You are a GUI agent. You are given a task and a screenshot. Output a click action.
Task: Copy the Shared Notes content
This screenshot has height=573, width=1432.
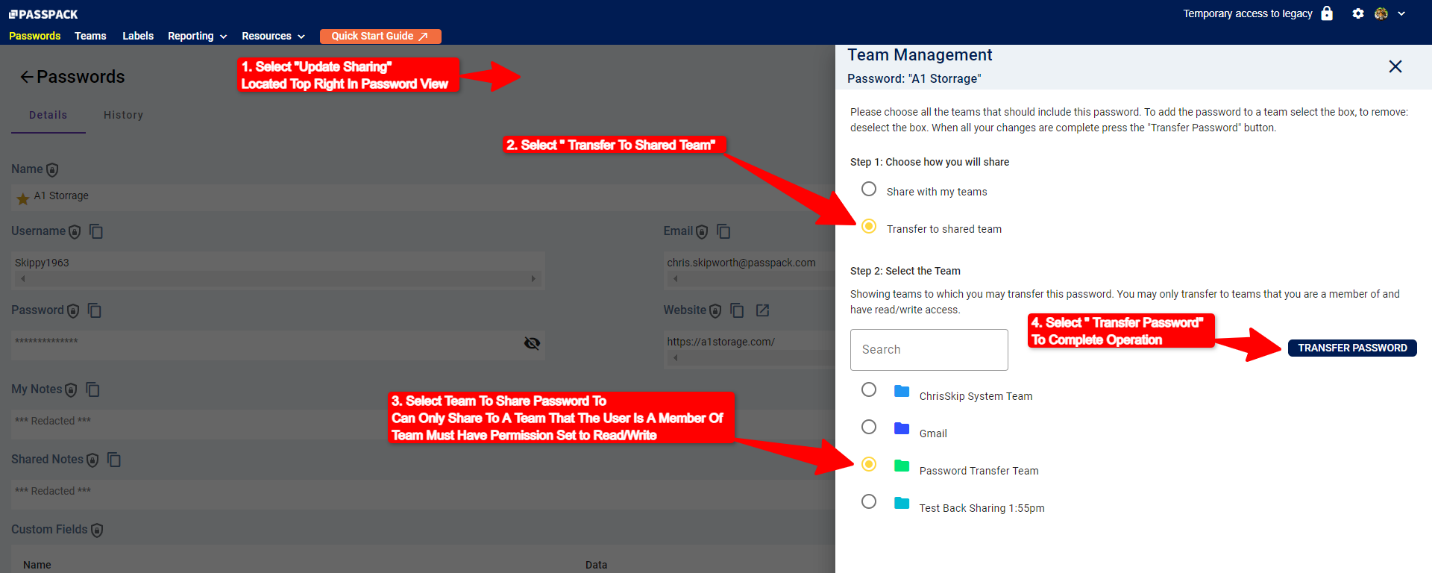[x=114, y=460]
